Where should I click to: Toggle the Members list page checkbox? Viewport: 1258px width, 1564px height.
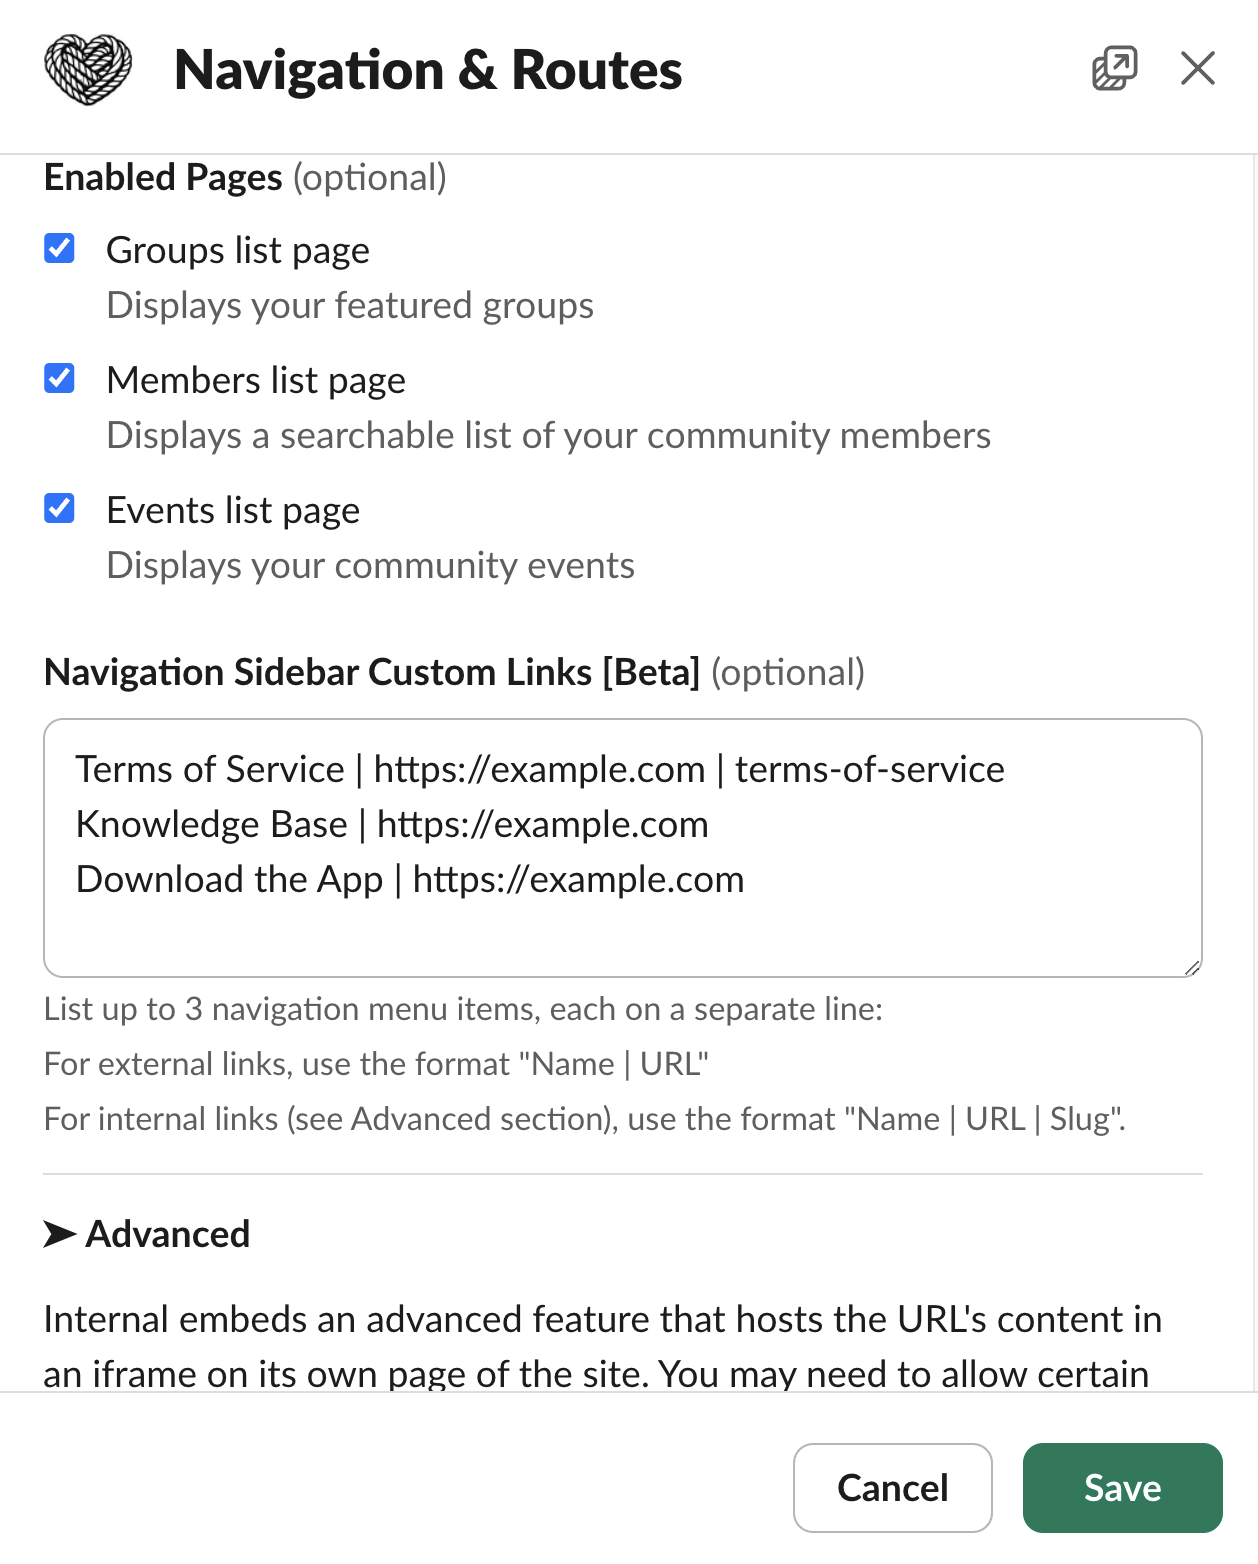point(60,378)
